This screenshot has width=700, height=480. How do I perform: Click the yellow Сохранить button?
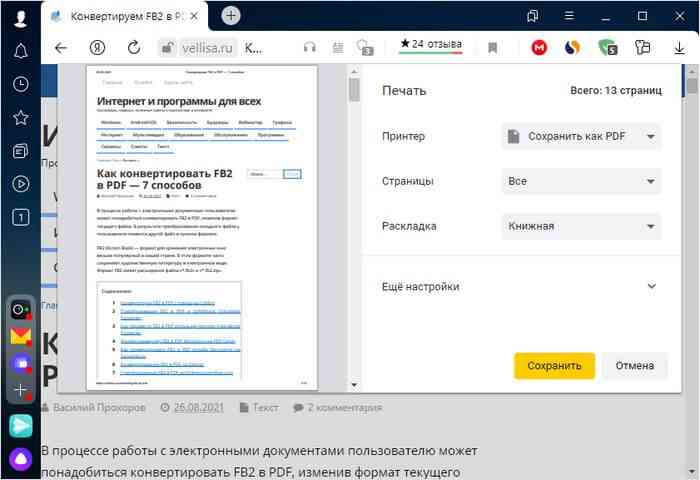[554, 366]
